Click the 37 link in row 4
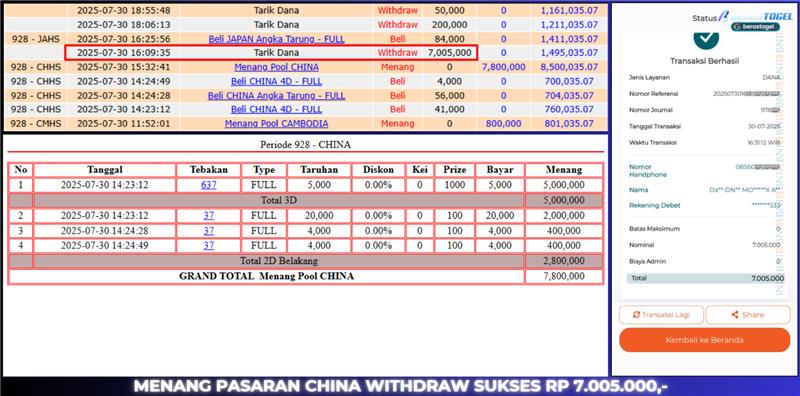 (x=209, y=245)
